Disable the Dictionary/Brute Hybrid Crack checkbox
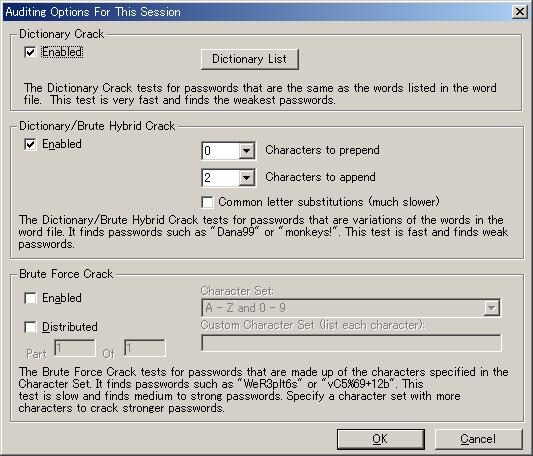 pos(30,144)
